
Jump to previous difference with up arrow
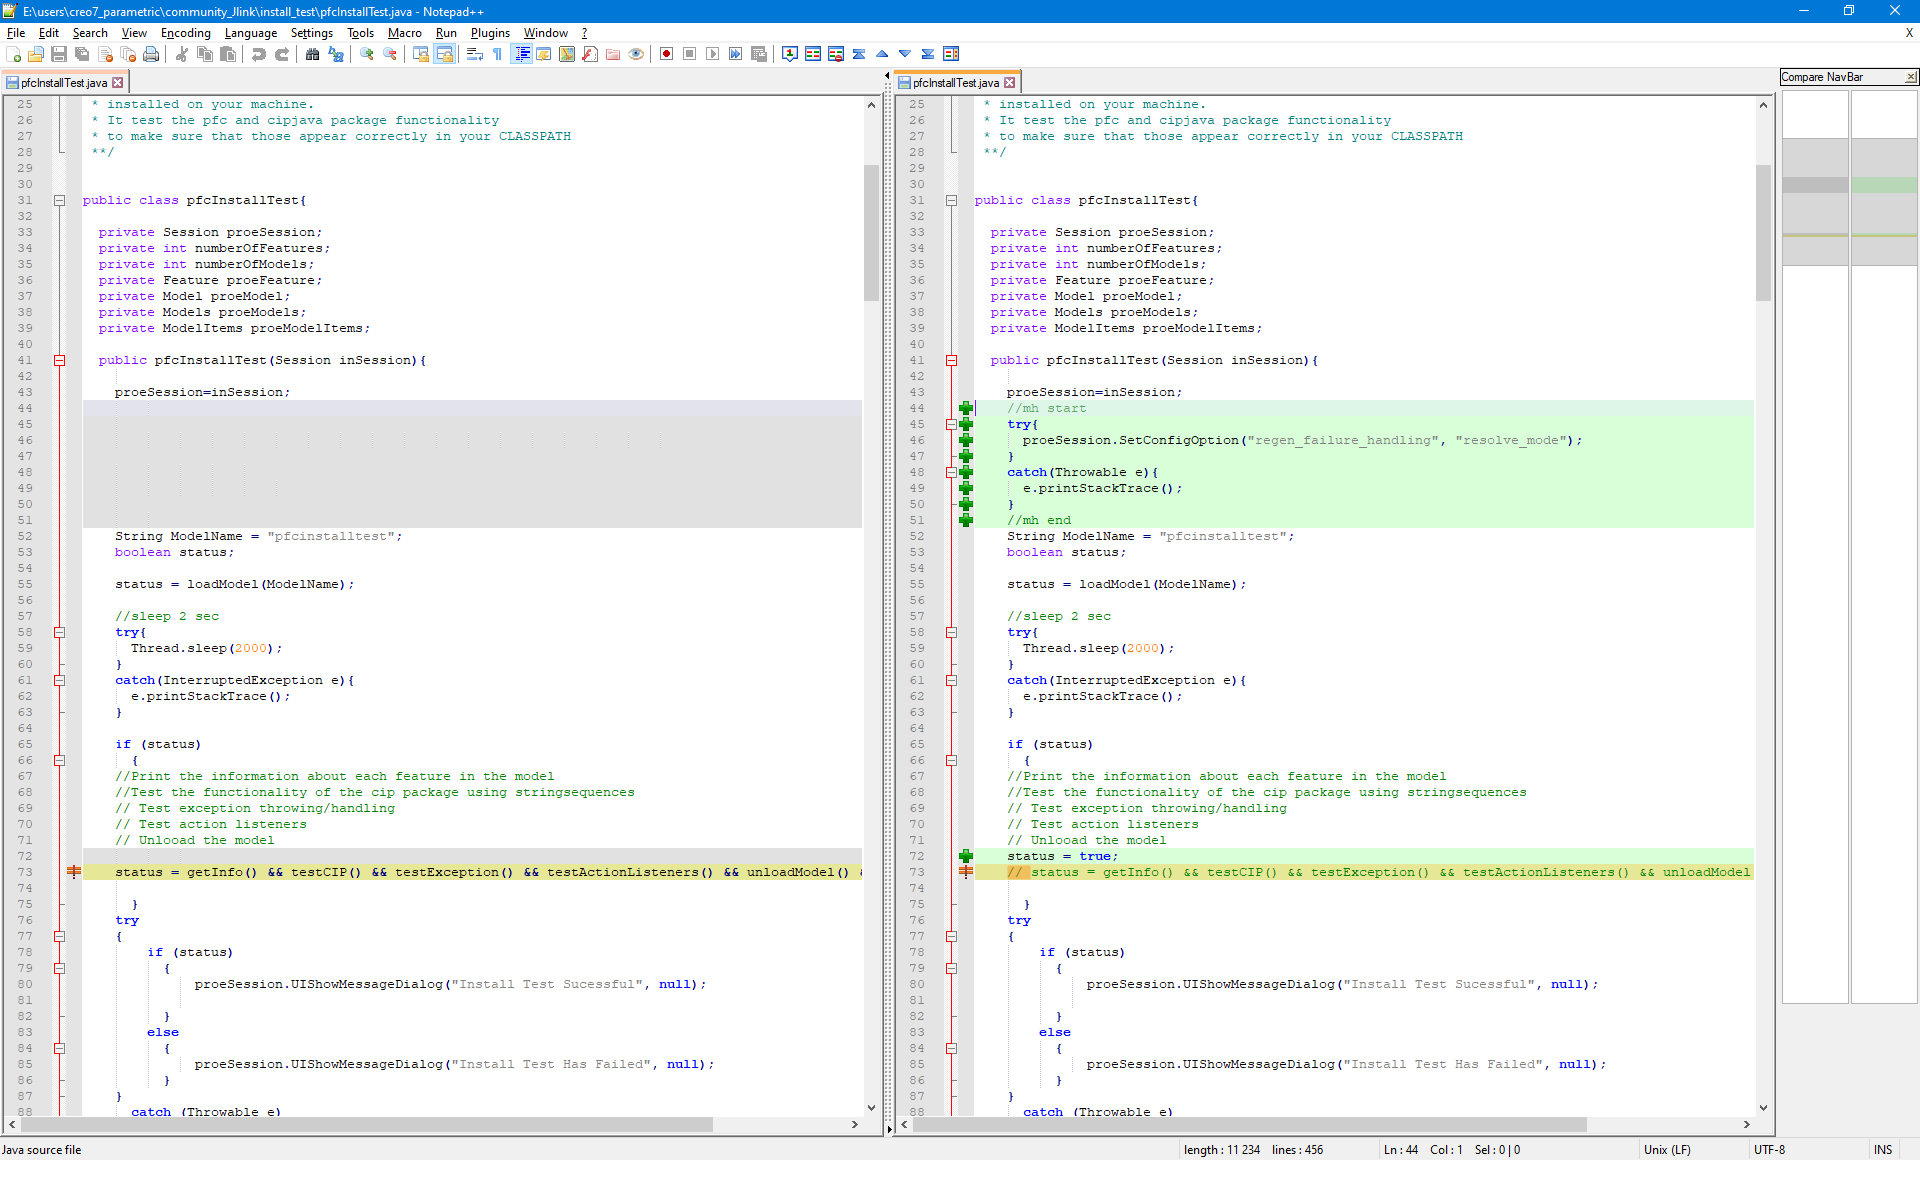(x=882, y=54)
